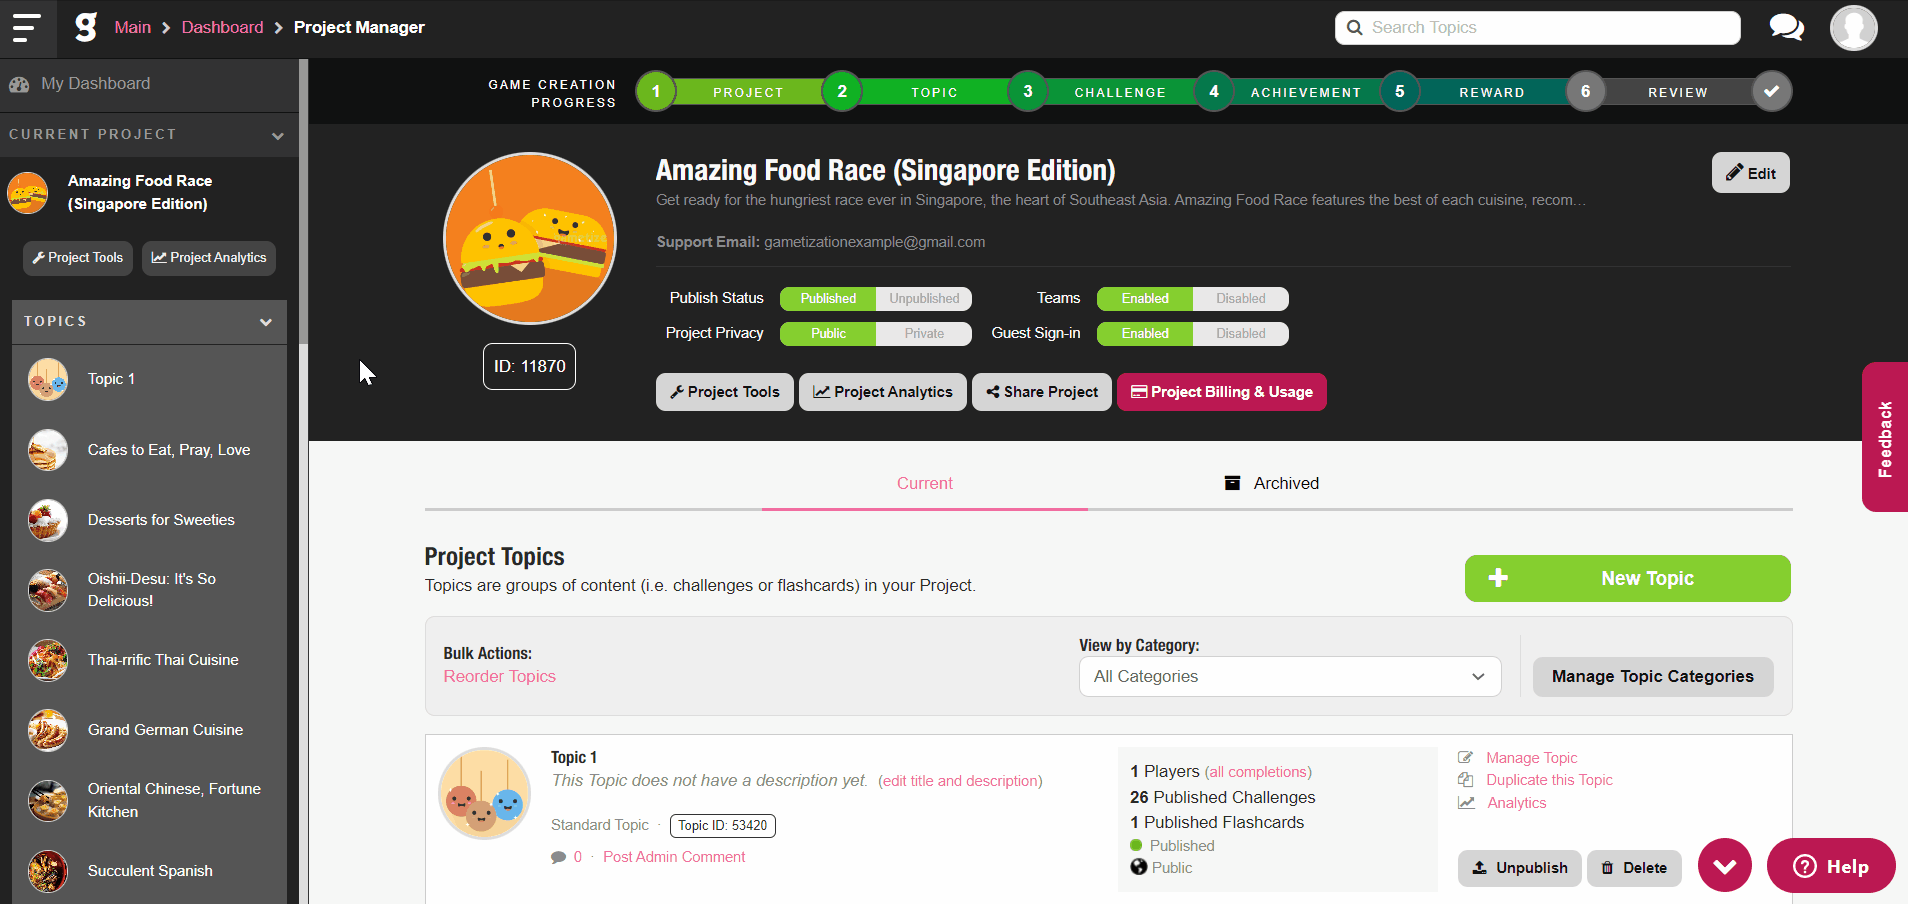Image resolution: width=1908 pixels, height=904 pixels.
Task: Click Reorder Topics link
Action: coord(499,677)
